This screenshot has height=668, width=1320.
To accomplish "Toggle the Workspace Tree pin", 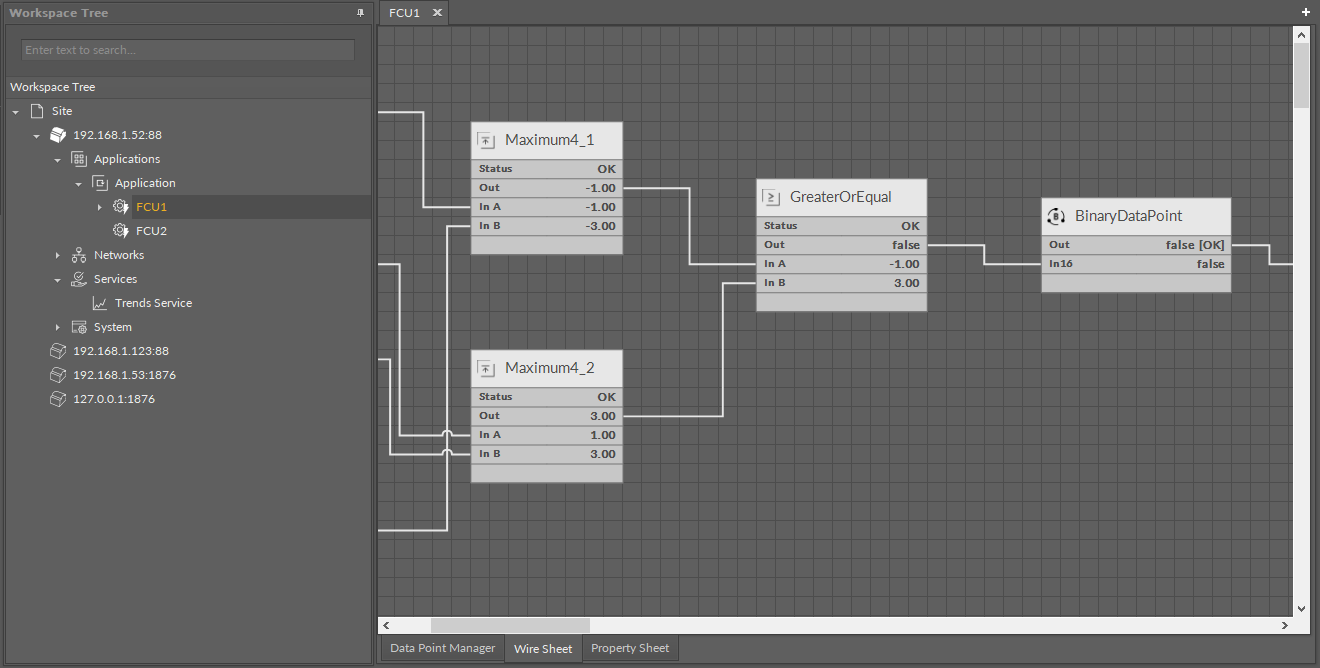I will click(x=360, y=12).
